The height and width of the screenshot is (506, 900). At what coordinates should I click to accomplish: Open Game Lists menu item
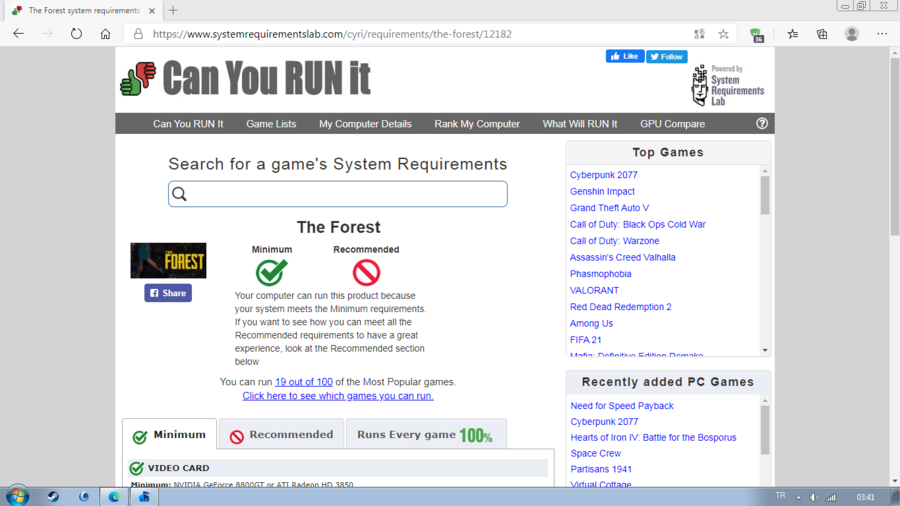(271, 124)
